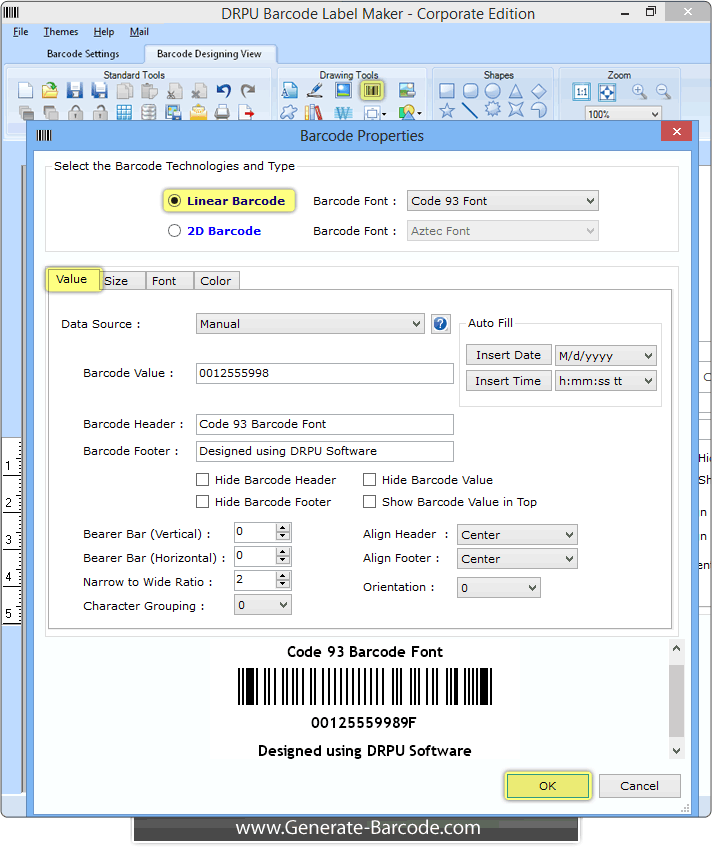The height and width of the screenshot is (847, 712).
Task: Select the Rounded rectangle shape
Action: pos(471,91)
